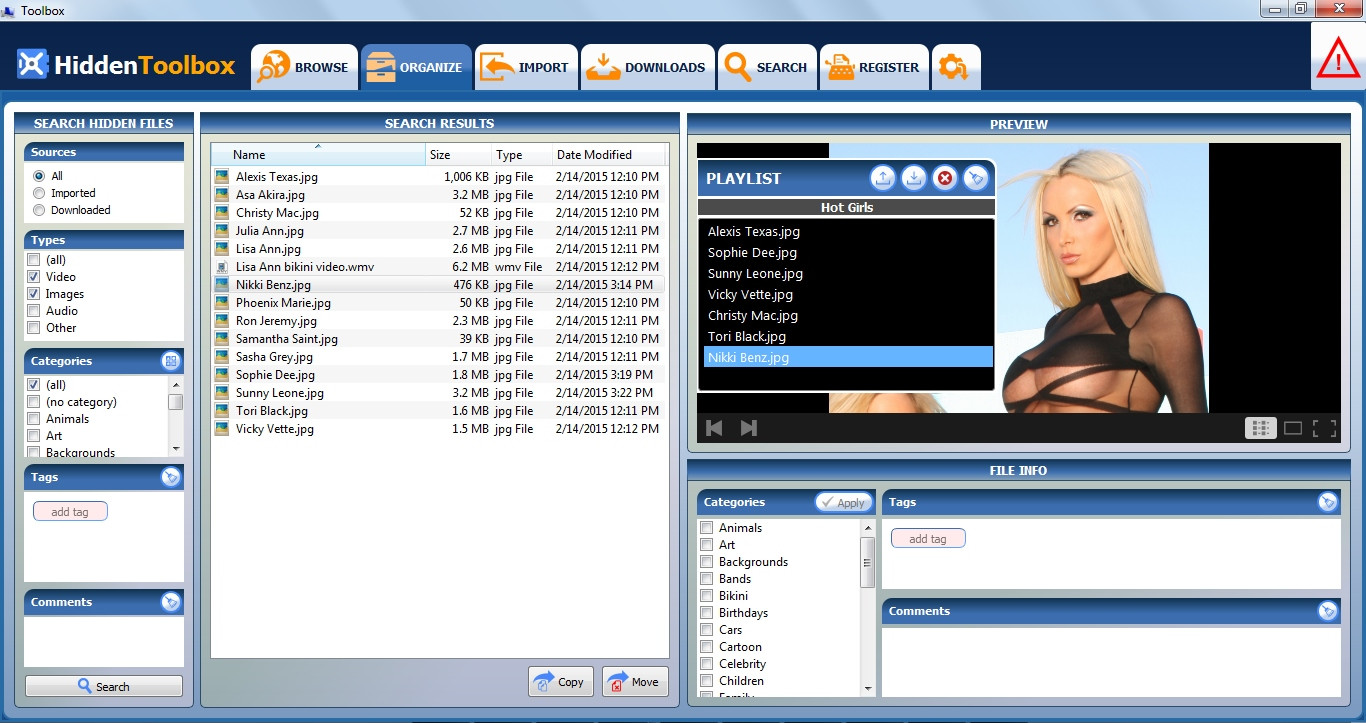The image size is (1366, 723).
Task: Check the Celebrity category in File Info
Action: click(707, 664)
